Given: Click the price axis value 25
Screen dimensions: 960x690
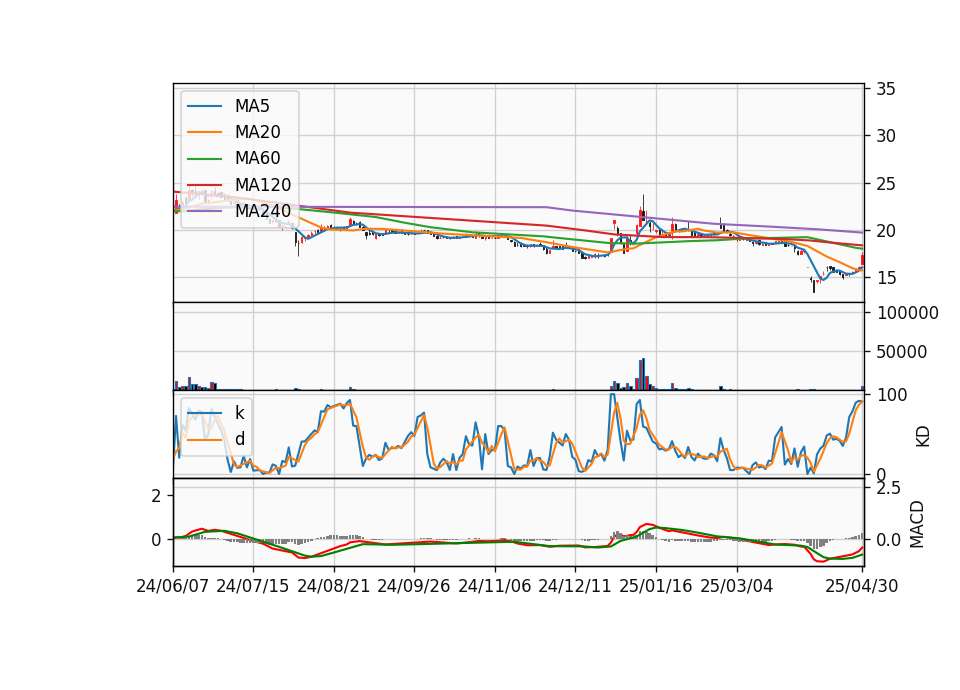Looking at the screenshot, I should (x=886, y=184).
